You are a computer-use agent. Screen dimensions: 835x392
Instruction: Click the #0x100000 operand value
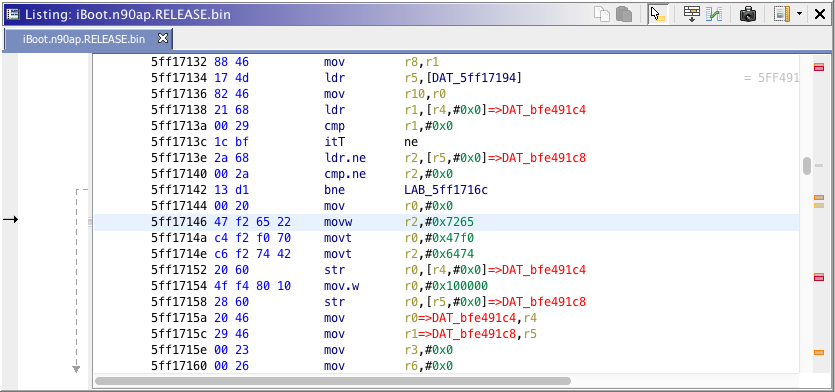[x=456, y=286]
